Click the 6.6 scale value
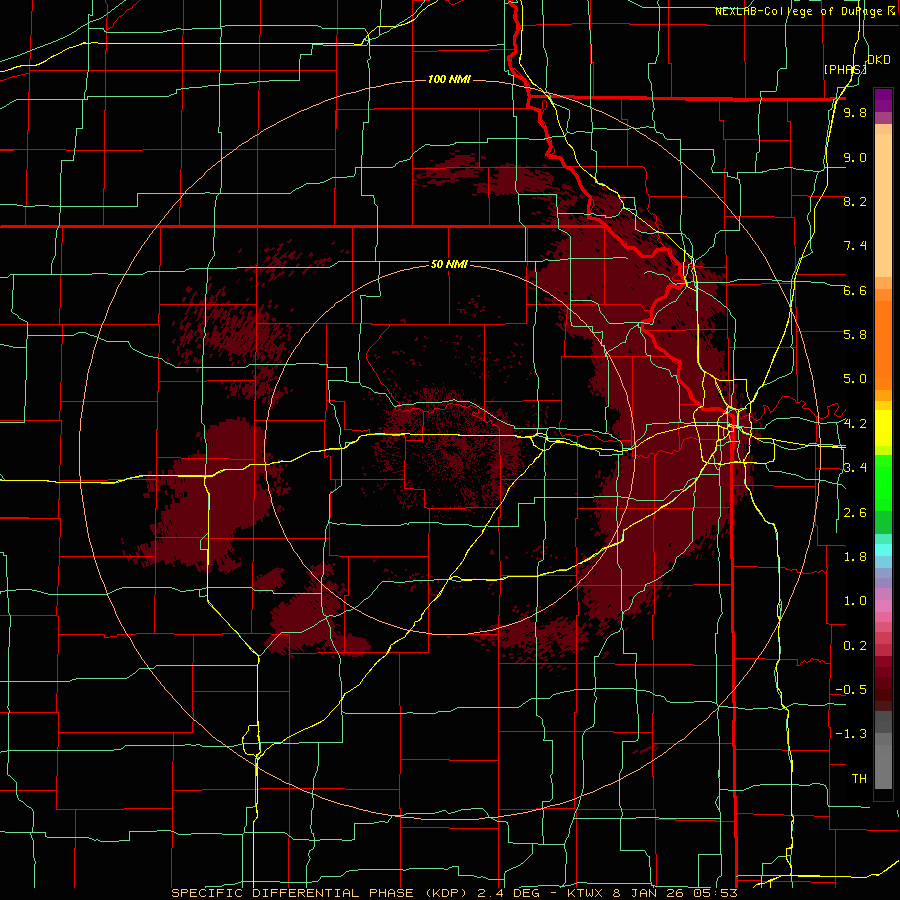 [855, 290]
